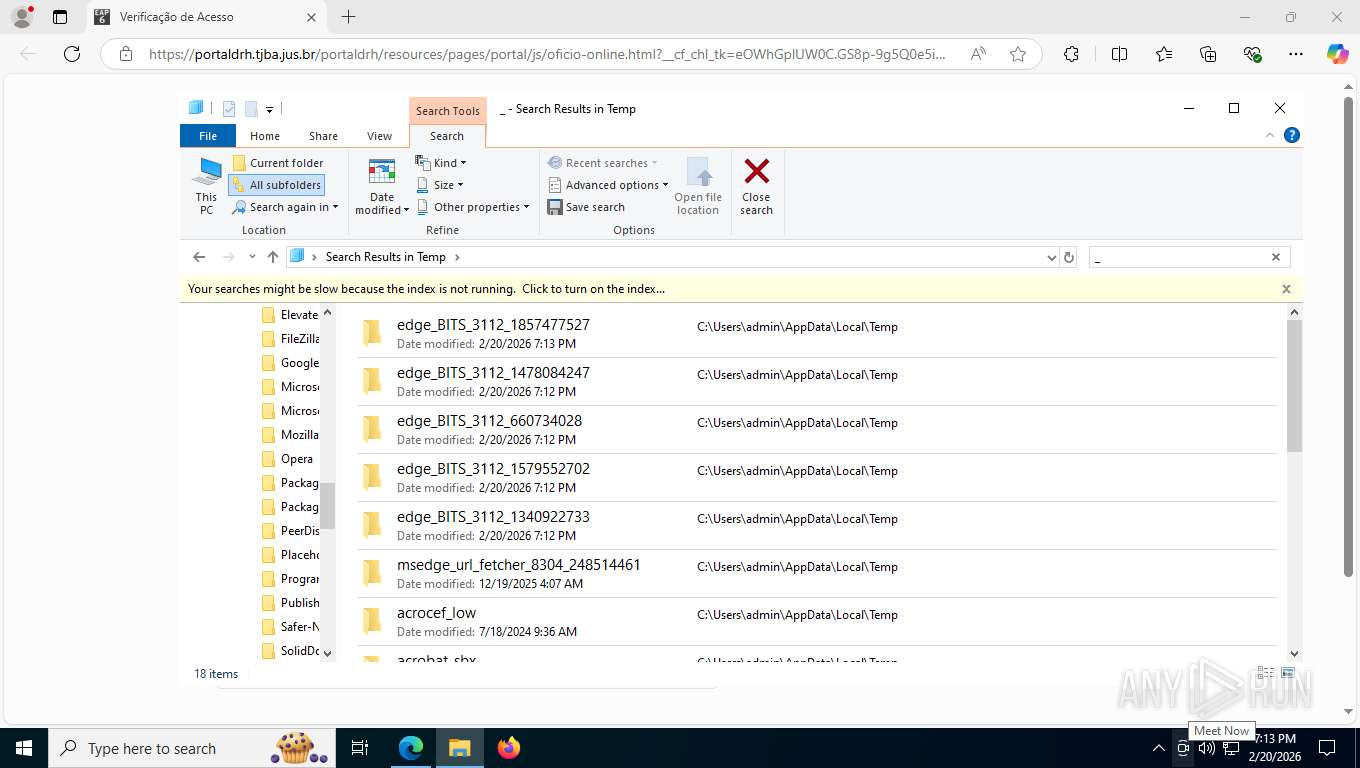
Task: Go back in Explorer navigation
Action: [x=199, y=257]
